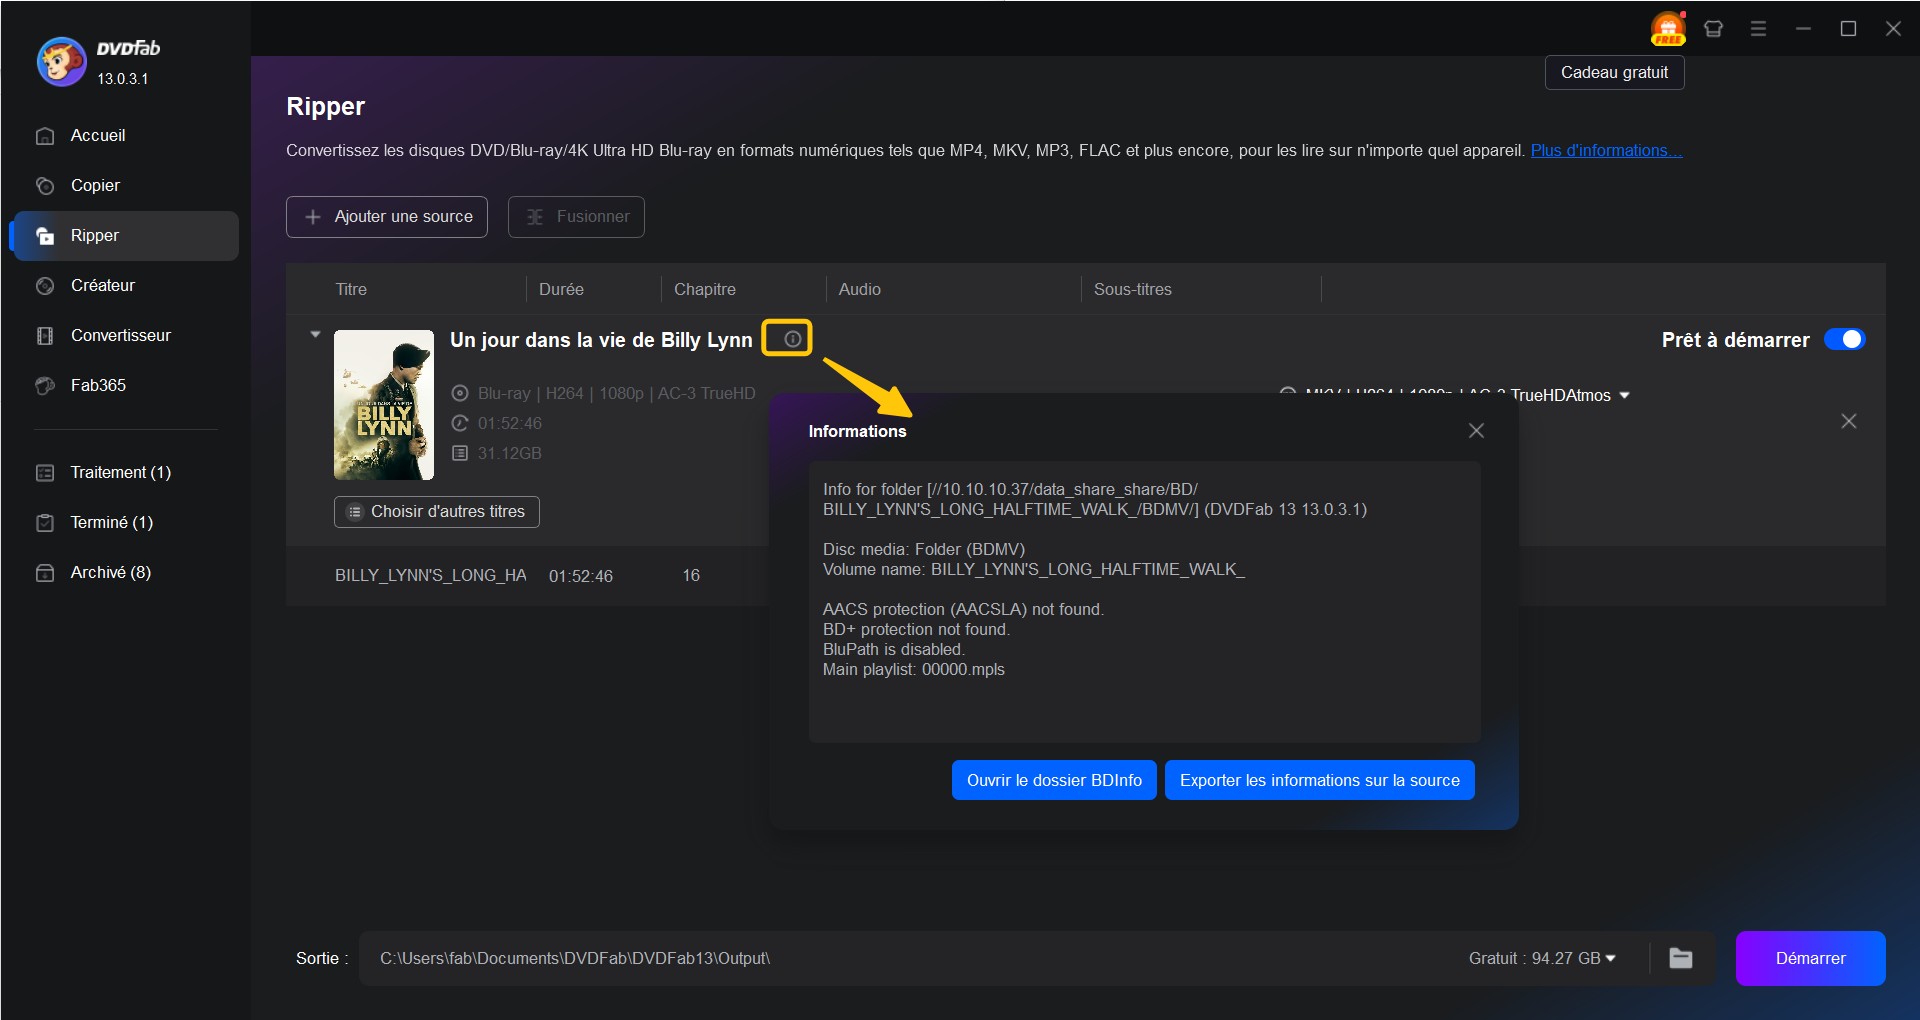Click the Durée column header
Viewport: 1920px width, 1020px height.
(x=561, y=289)
